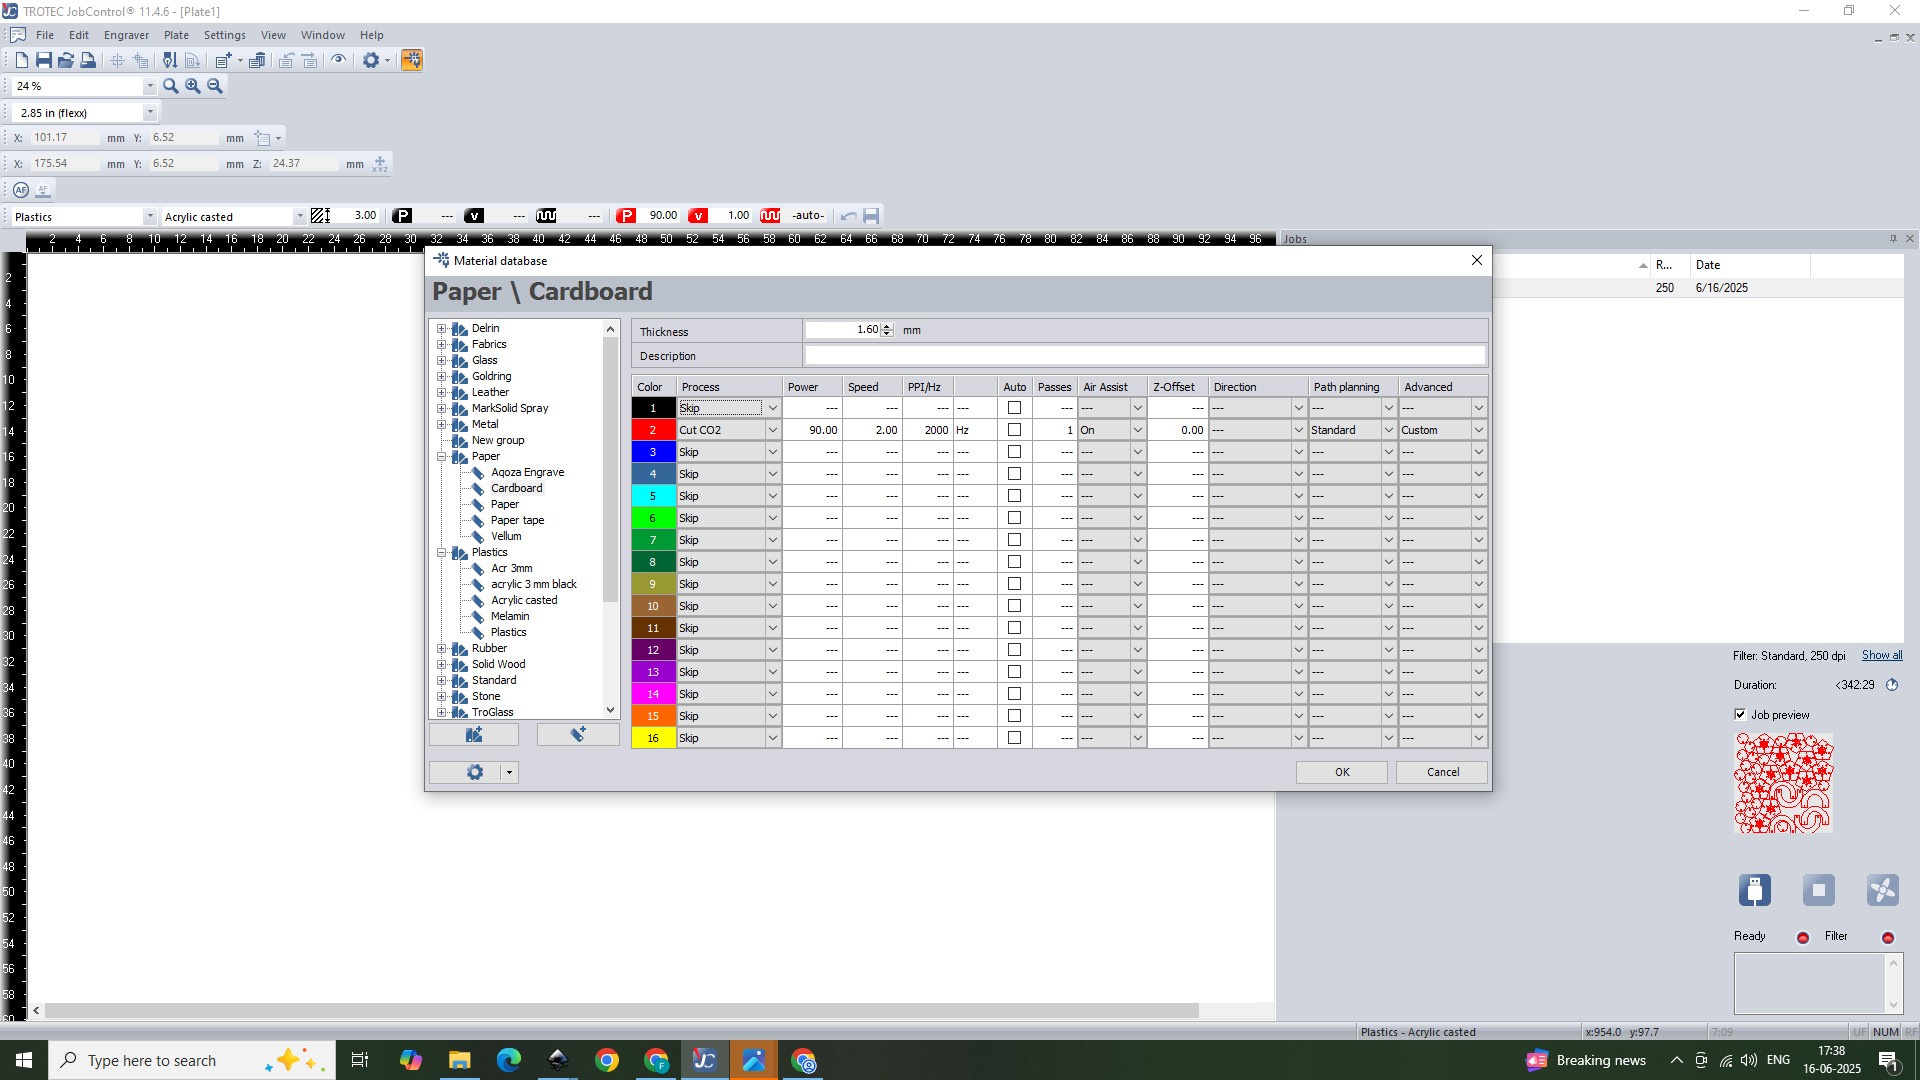
Task: Expand the Metal group in material tree
Action: 441,425
